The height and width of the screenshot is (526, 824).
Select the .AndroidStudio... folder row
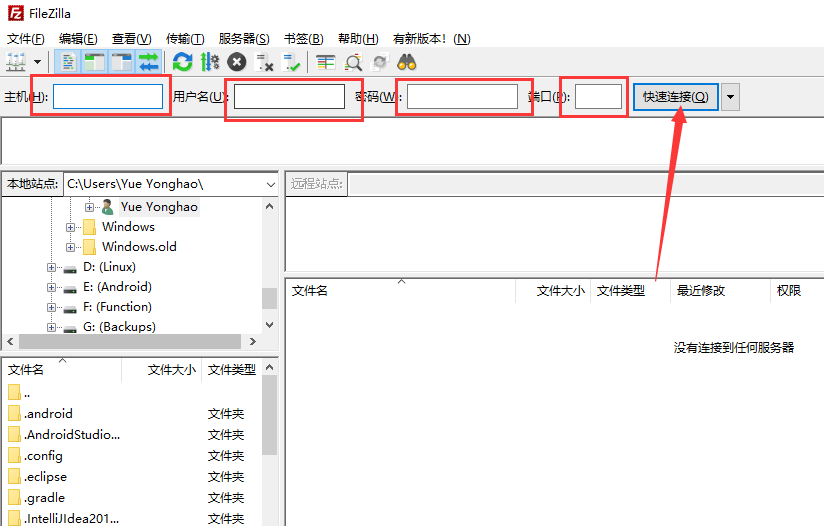click(x=132, y=435)
